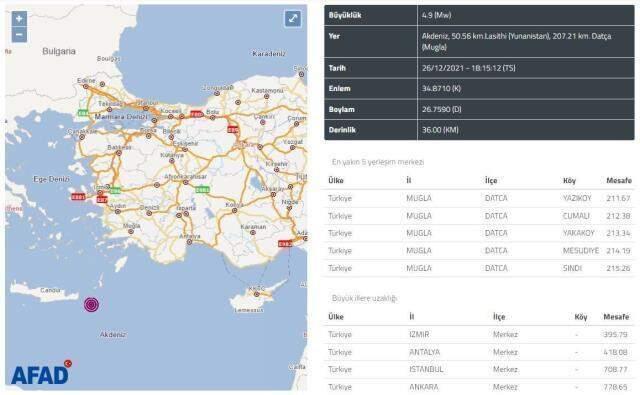Image resolution: width=640 pixels, height=395 pixels.
Task: Click the Bulgaria label on map
Action: (x=59, y=51)
